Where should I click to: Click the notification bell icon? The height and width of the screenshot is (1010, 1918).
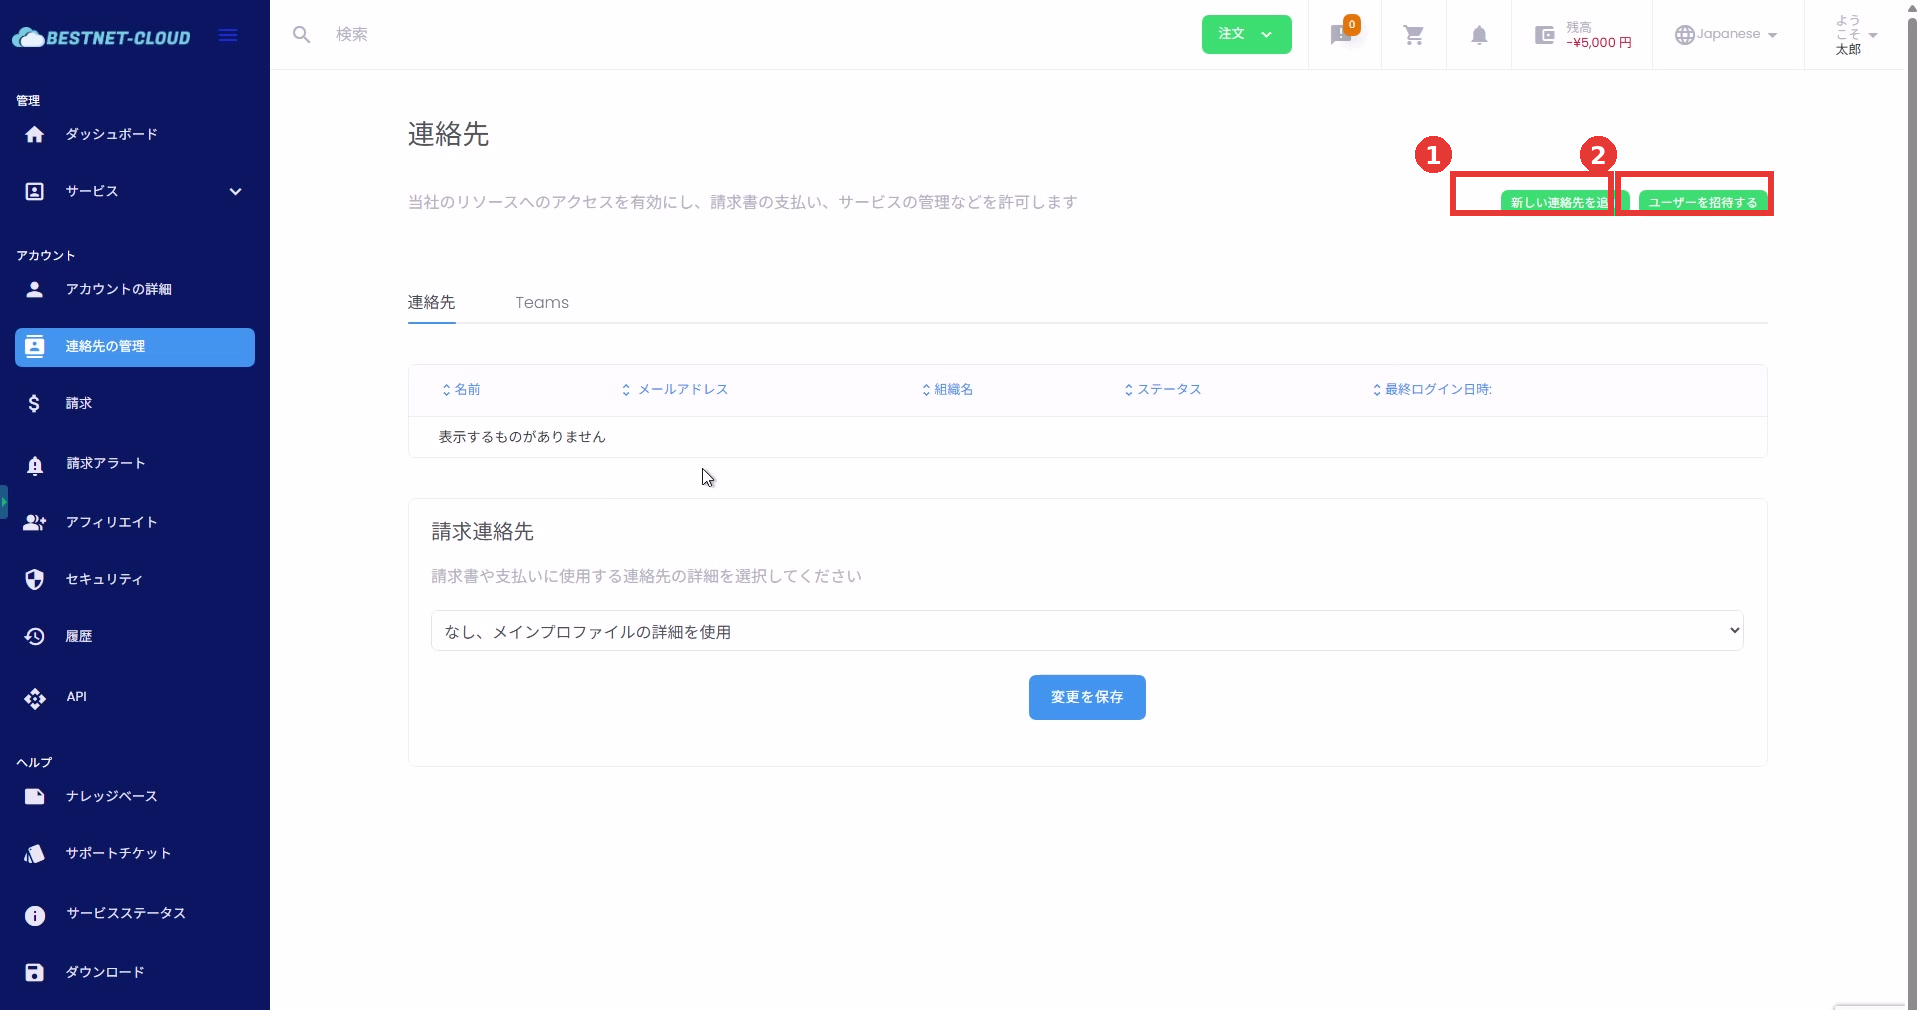(1478, 35)
